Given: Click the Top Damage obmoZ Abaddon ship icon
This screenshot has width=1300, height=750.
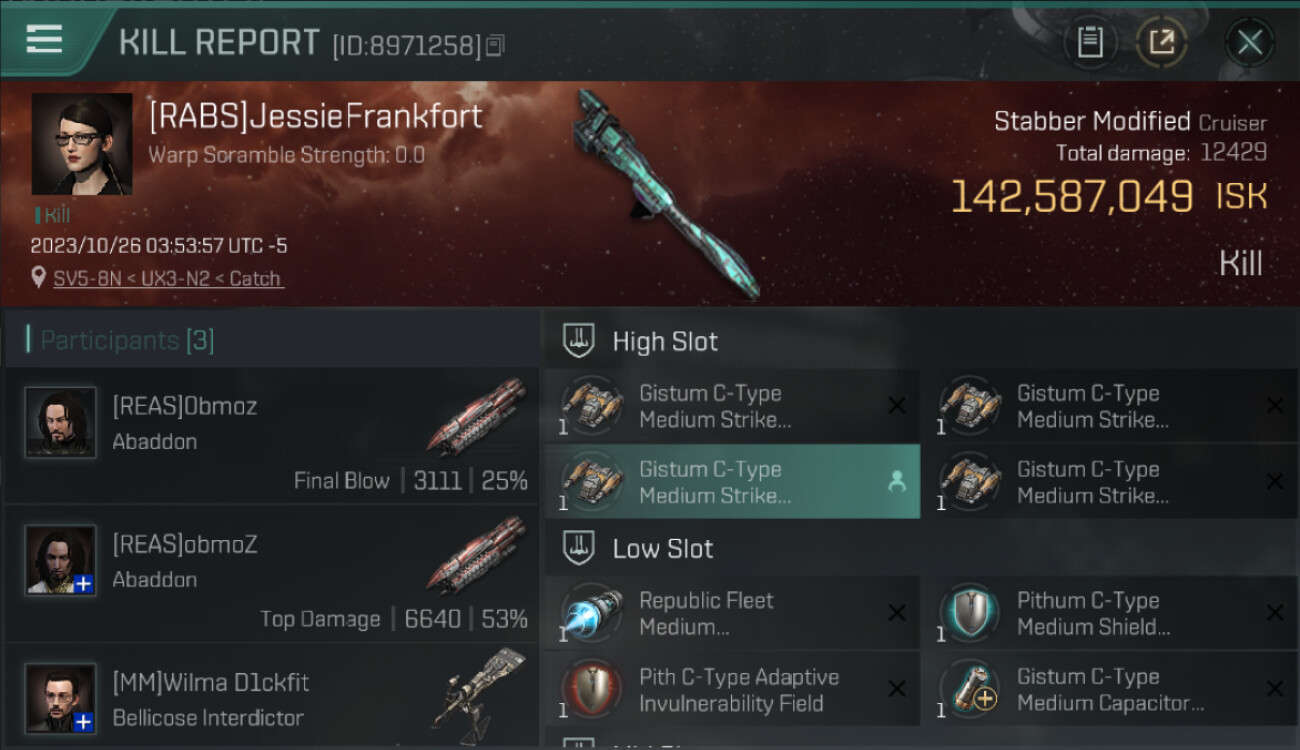Looking at the screenshot, I should click(x=477, y=555).
